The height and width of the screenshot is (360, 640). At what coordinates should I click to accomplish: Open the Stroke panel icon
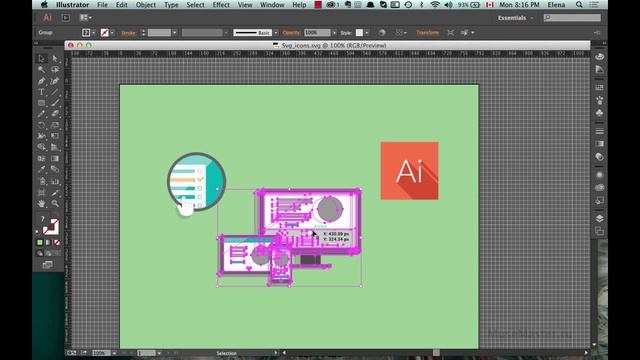coord(599,131)
